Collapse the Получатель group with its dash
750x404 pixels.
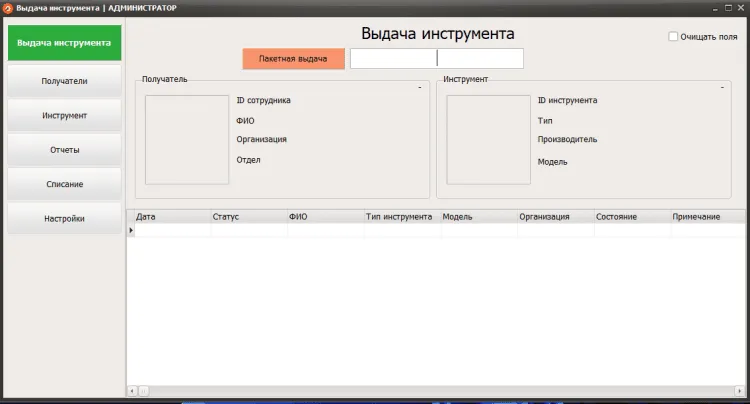click(419, 87)
